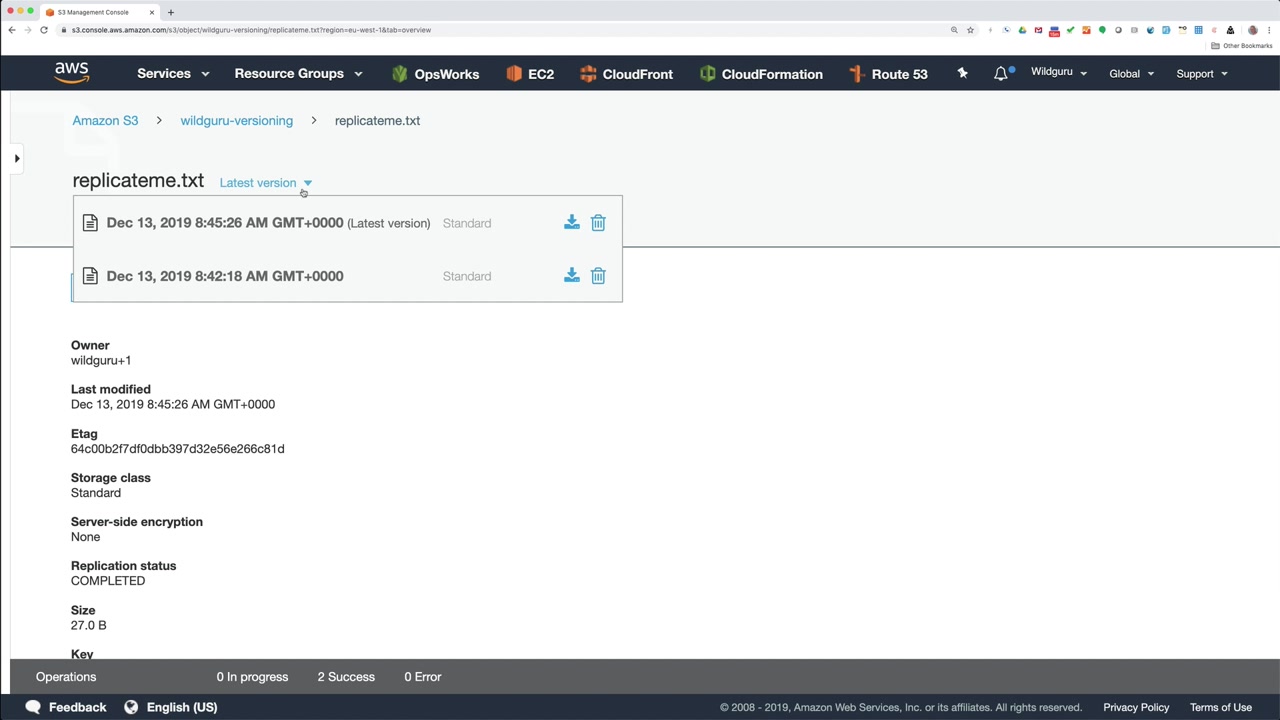Click the wildguru+1 owner value
This screenshot has height=720, width=1280.
[101, 360]
